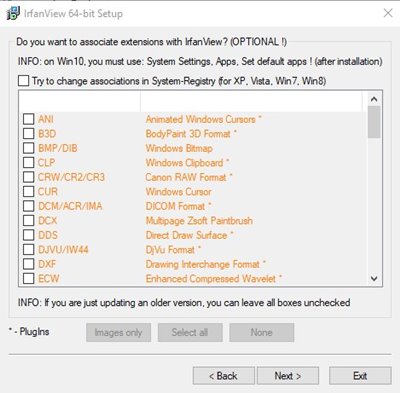Click the Animated Windows Cursors description
This screenshot has width=400, height=393.
[203, 119]
